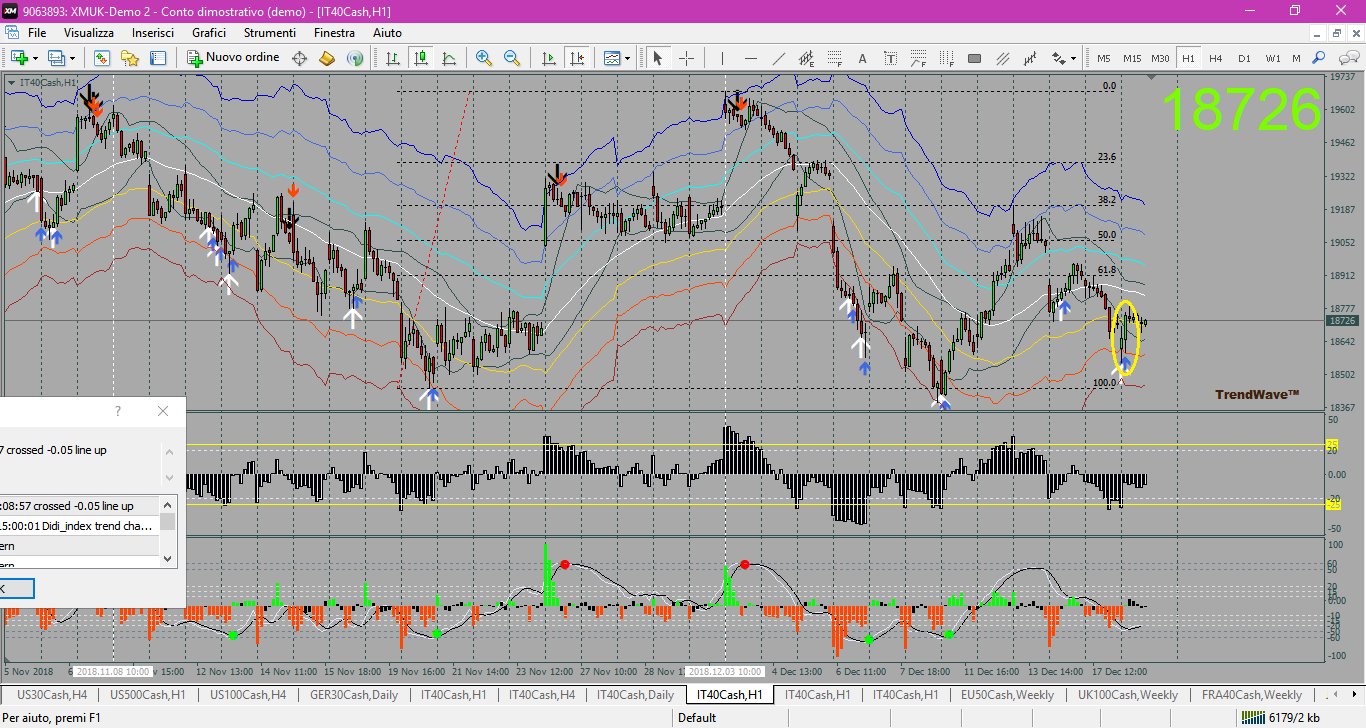Draw a horizontal line

750,58
